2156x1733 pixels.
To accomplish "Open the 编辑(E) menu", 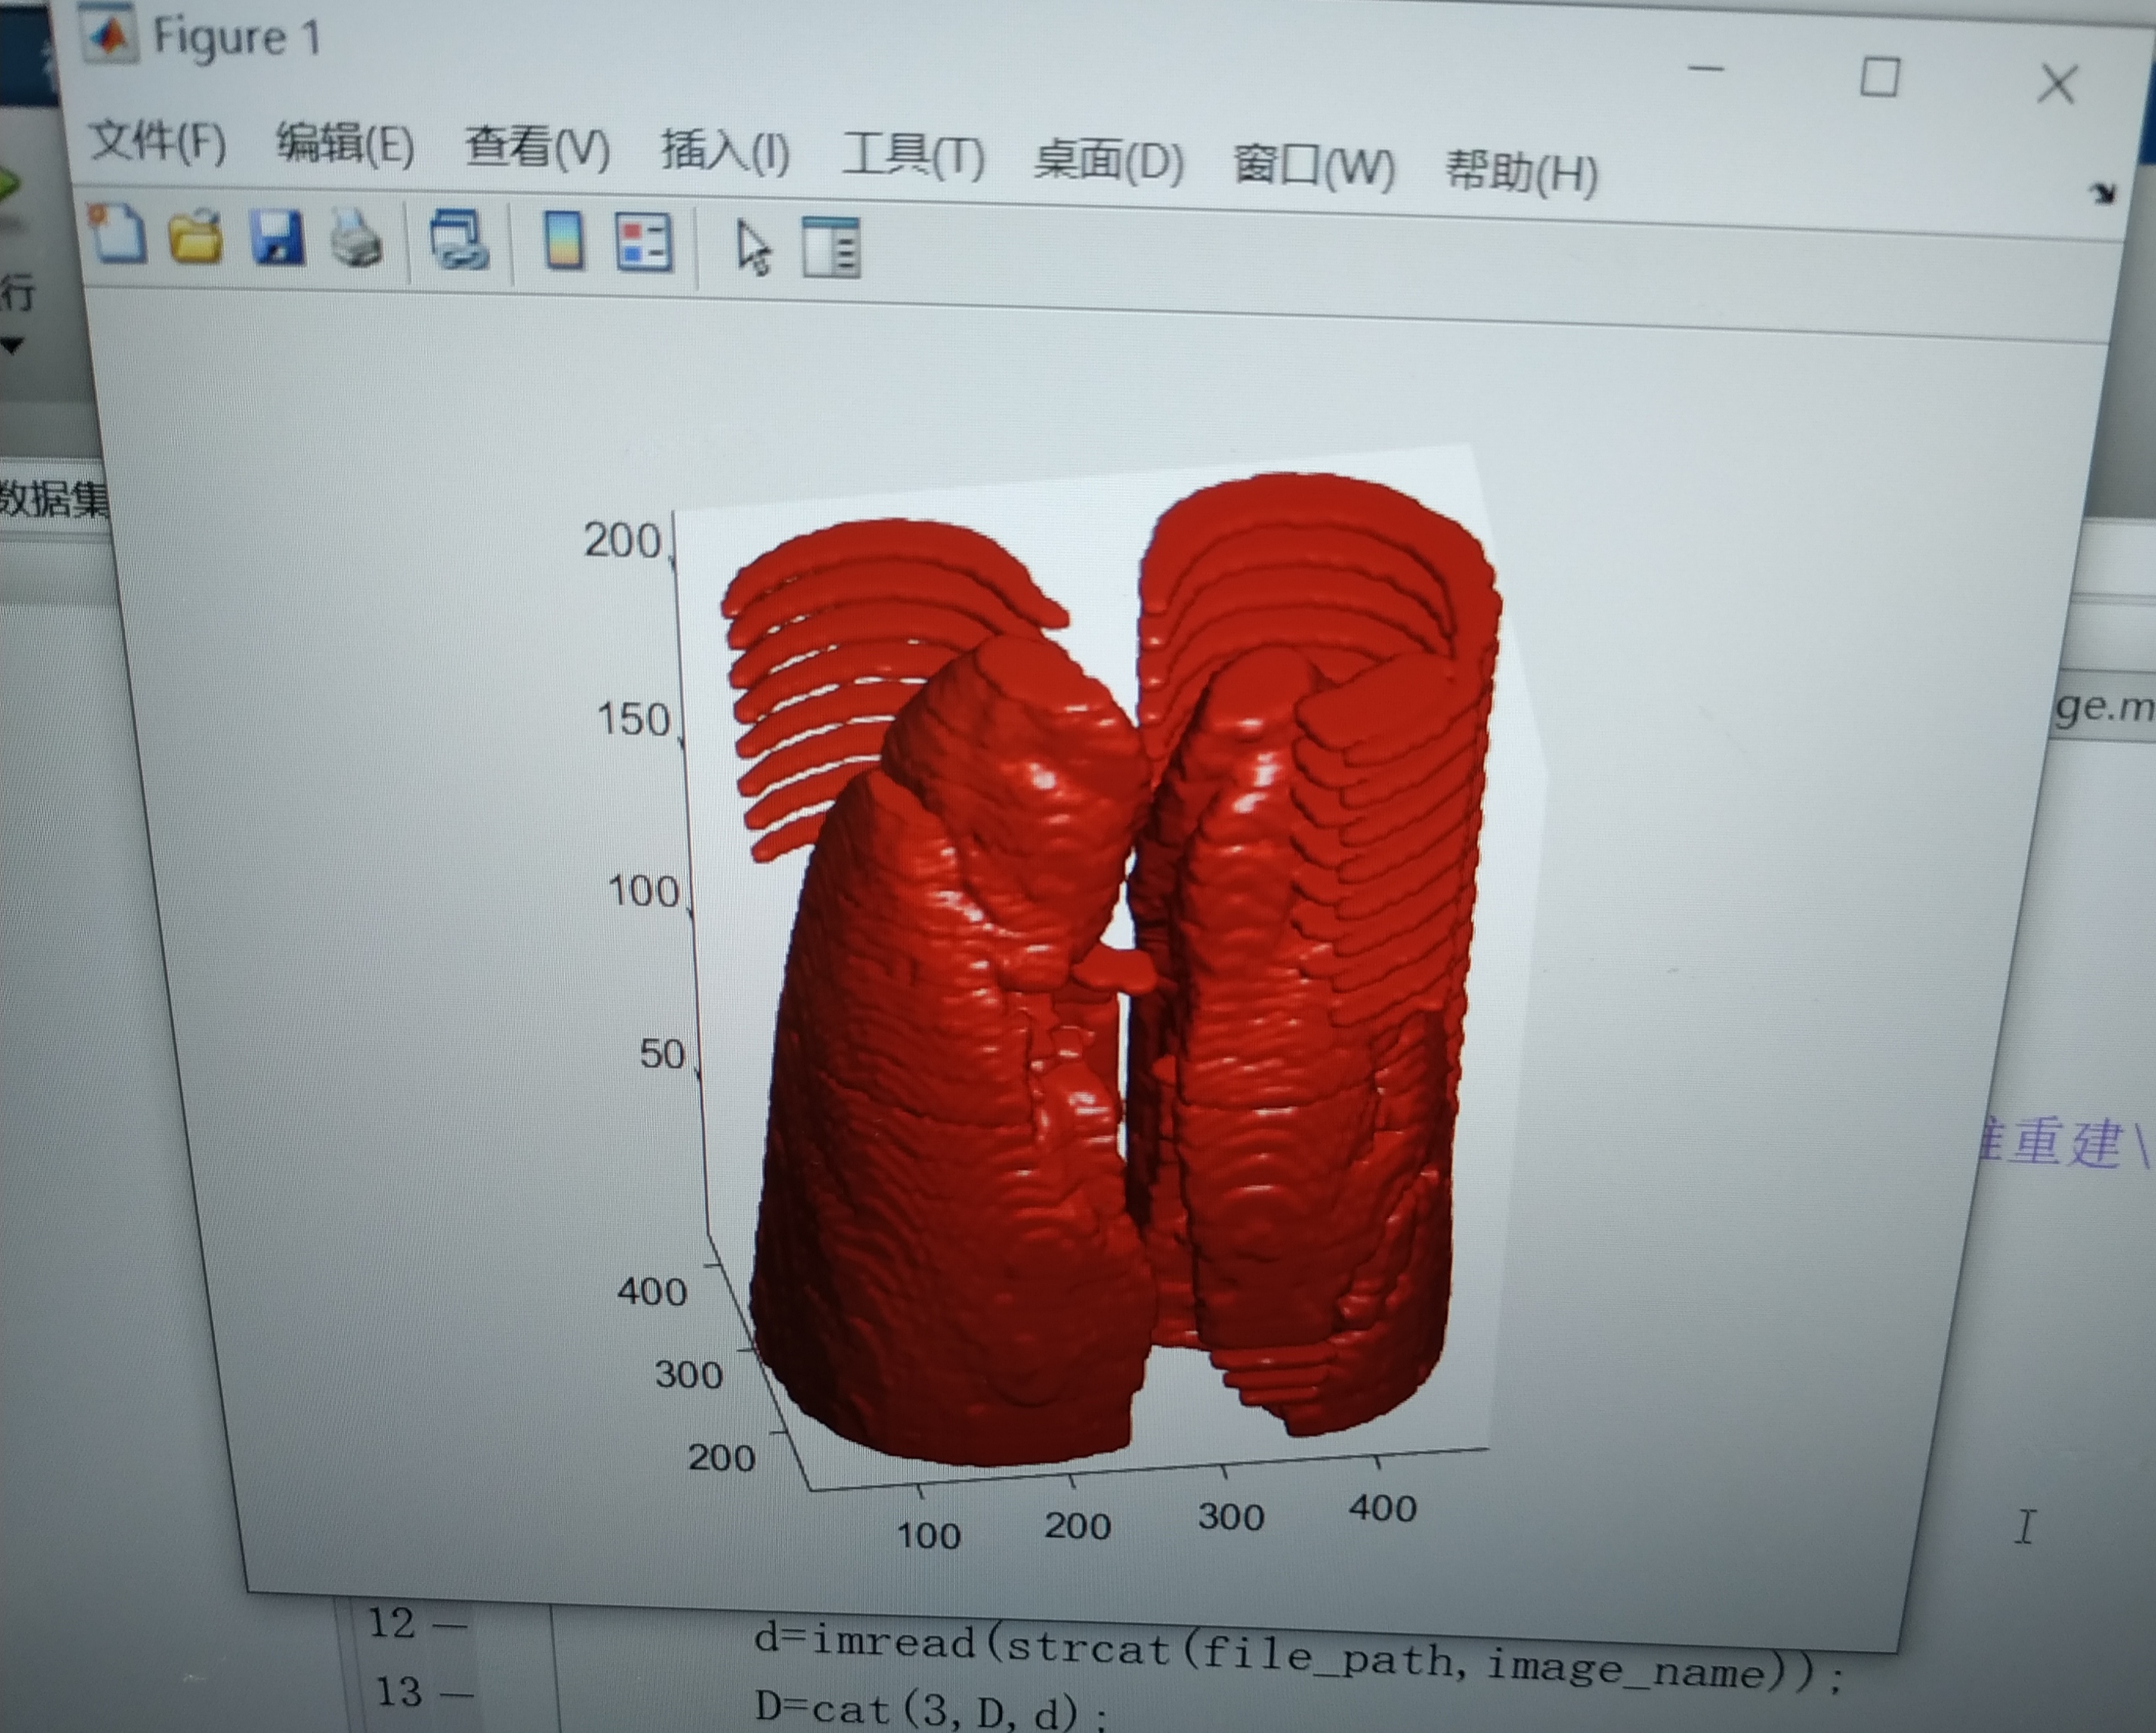I will pyautogui.click(x=345, y=145).
